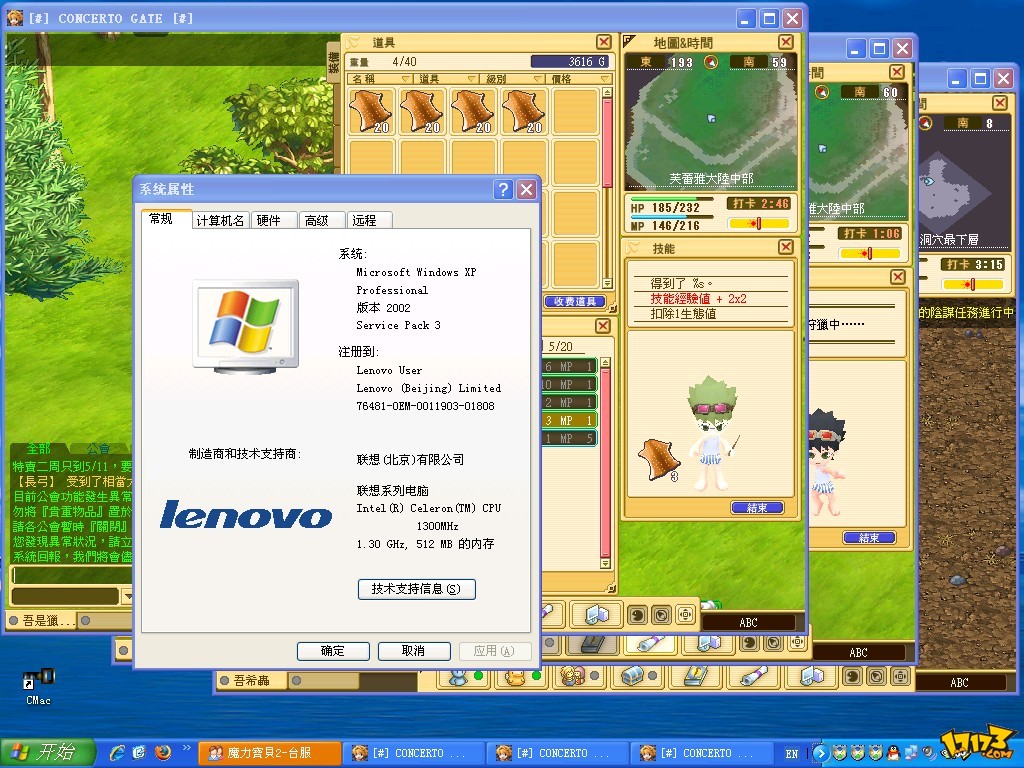
Task: Click the yellow slider under 打卡 2:46
Action: point(759,223)
